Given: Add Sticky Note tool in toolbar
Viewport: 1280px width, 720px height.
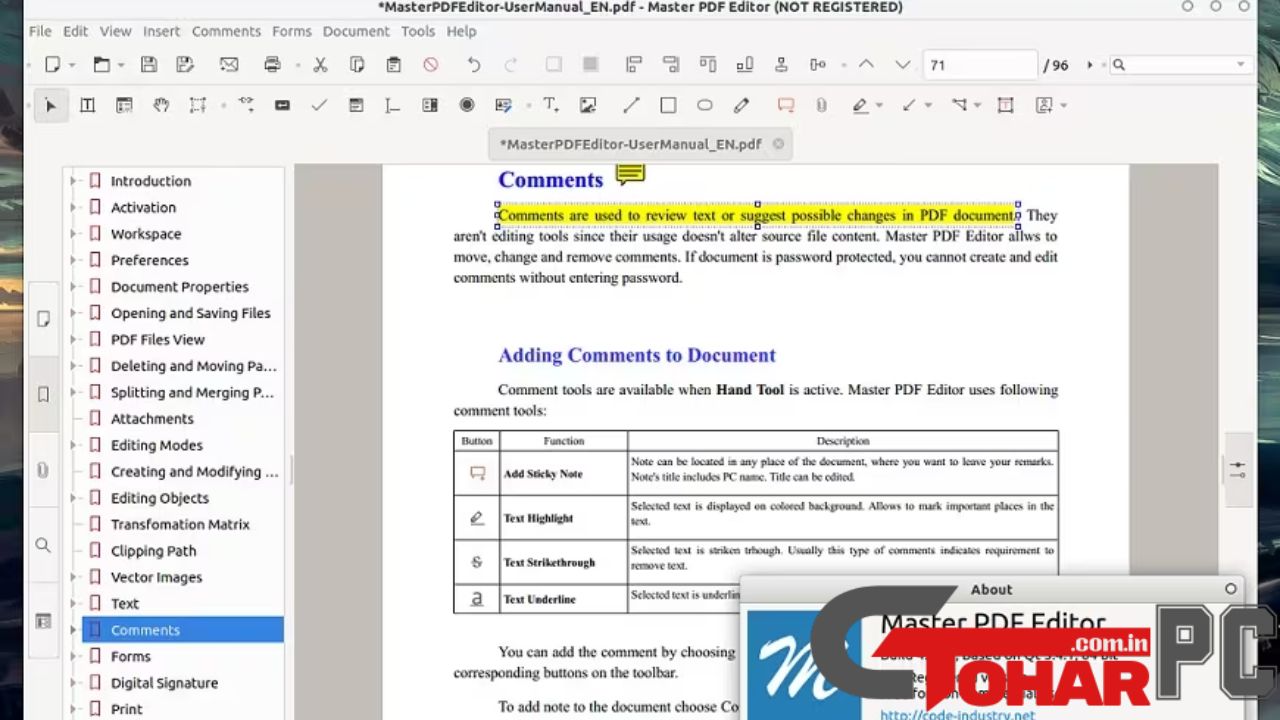Looking at the screenshot, I should (786, 105).
